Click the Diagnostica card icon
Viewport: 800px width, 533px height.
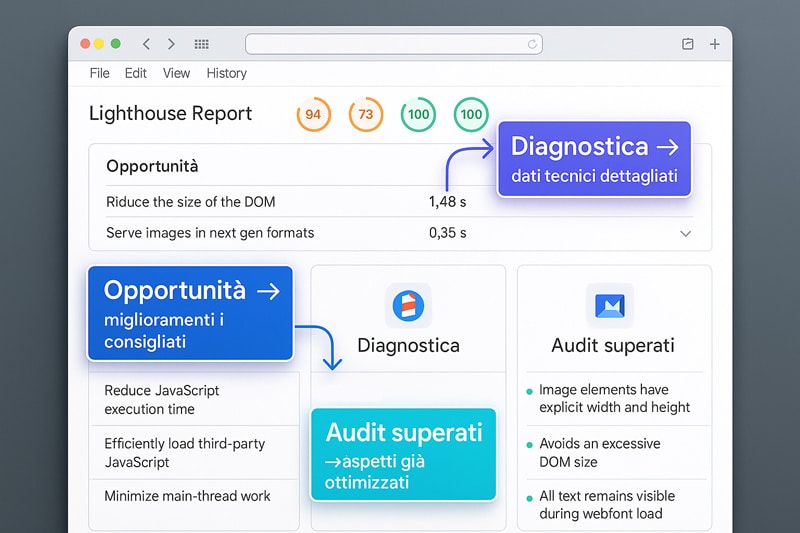pos(408,306)
